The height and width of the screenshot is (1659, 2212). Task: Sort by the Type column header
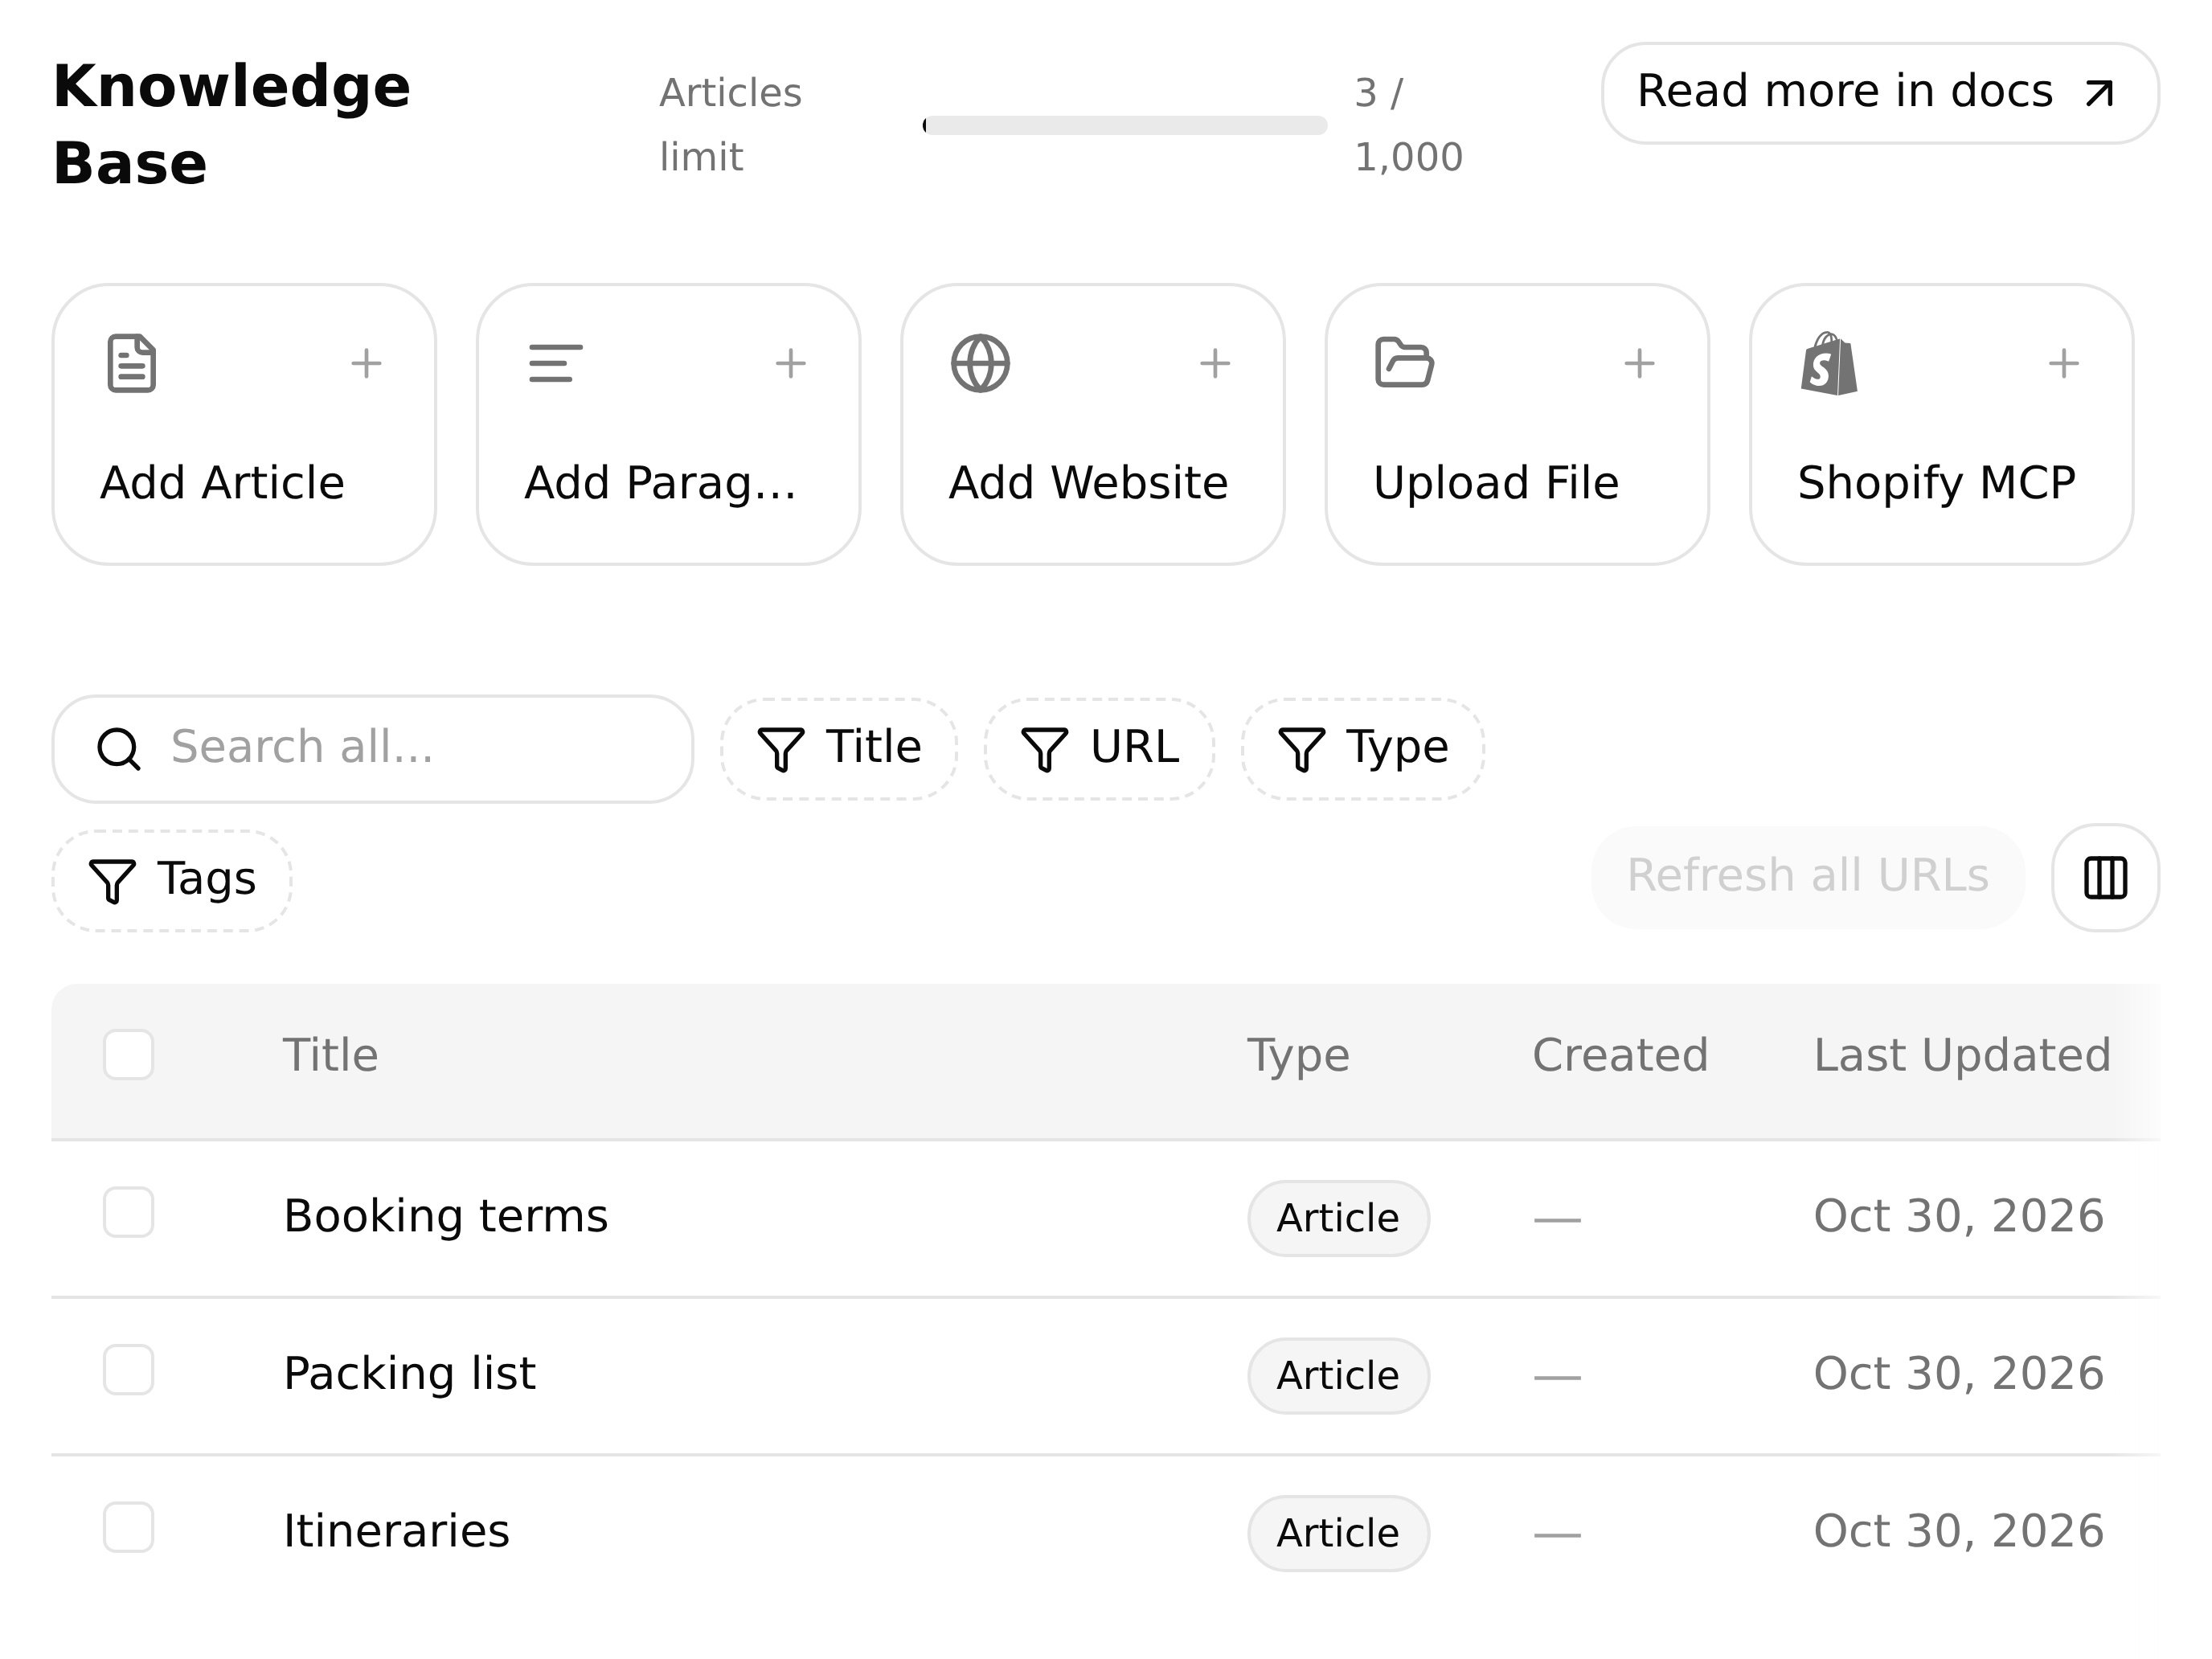tap(1297, 1056)
